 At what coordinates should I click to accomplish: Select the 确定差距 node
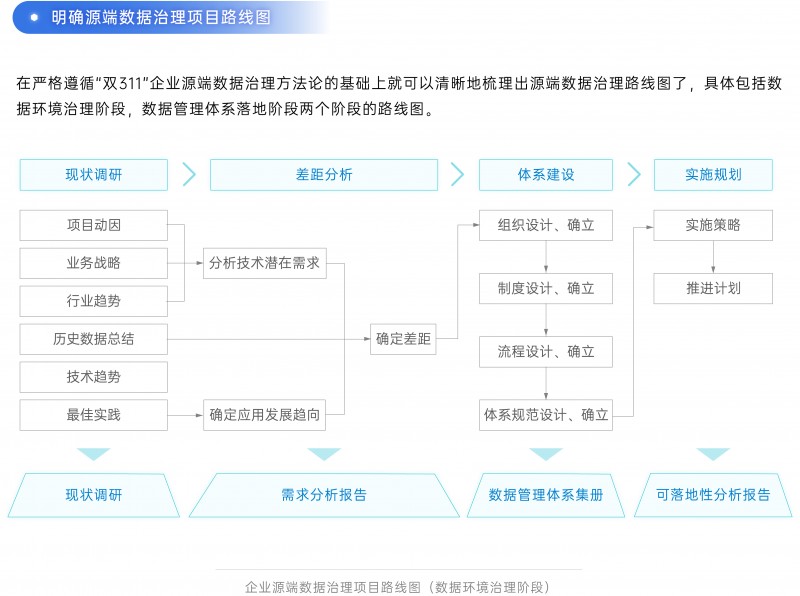pyautogui.click(x=403, y=339)
